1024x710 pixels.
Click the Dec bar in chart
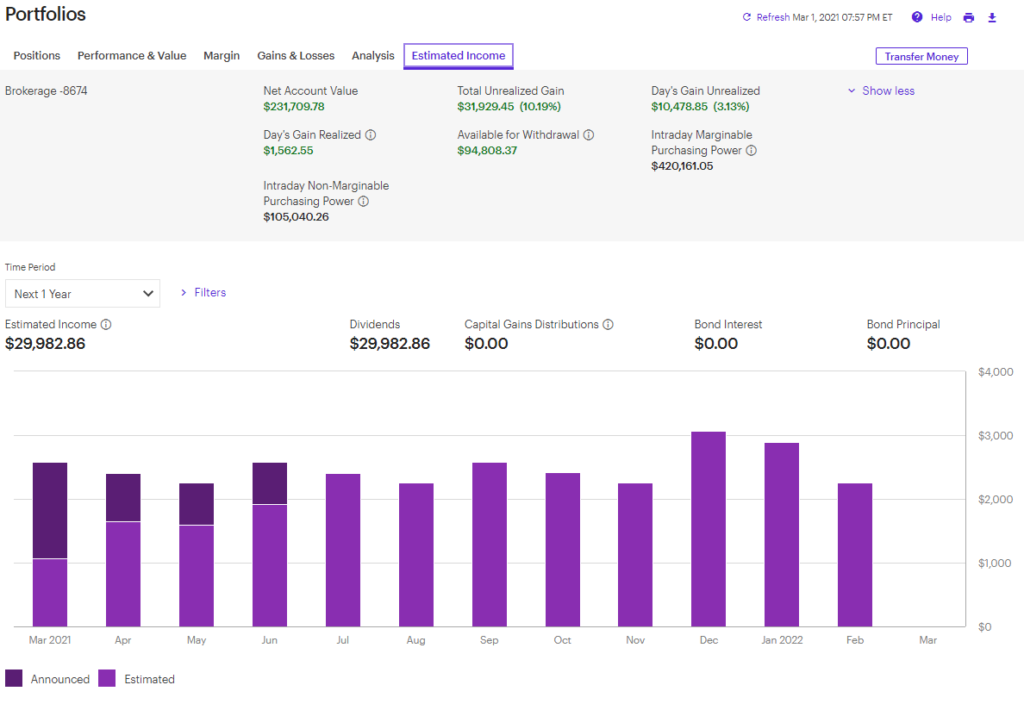click(x=709, y=529)
